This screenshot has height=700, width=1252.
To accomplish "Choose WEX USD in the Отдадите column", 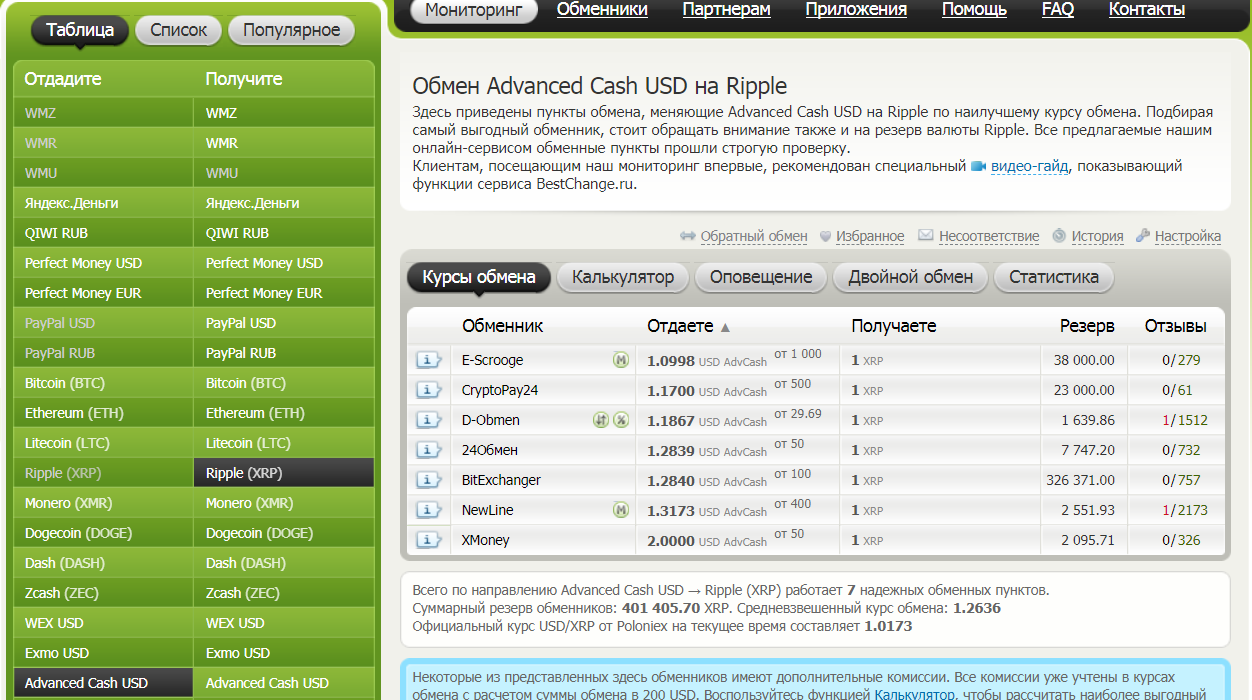I will 104,623.
